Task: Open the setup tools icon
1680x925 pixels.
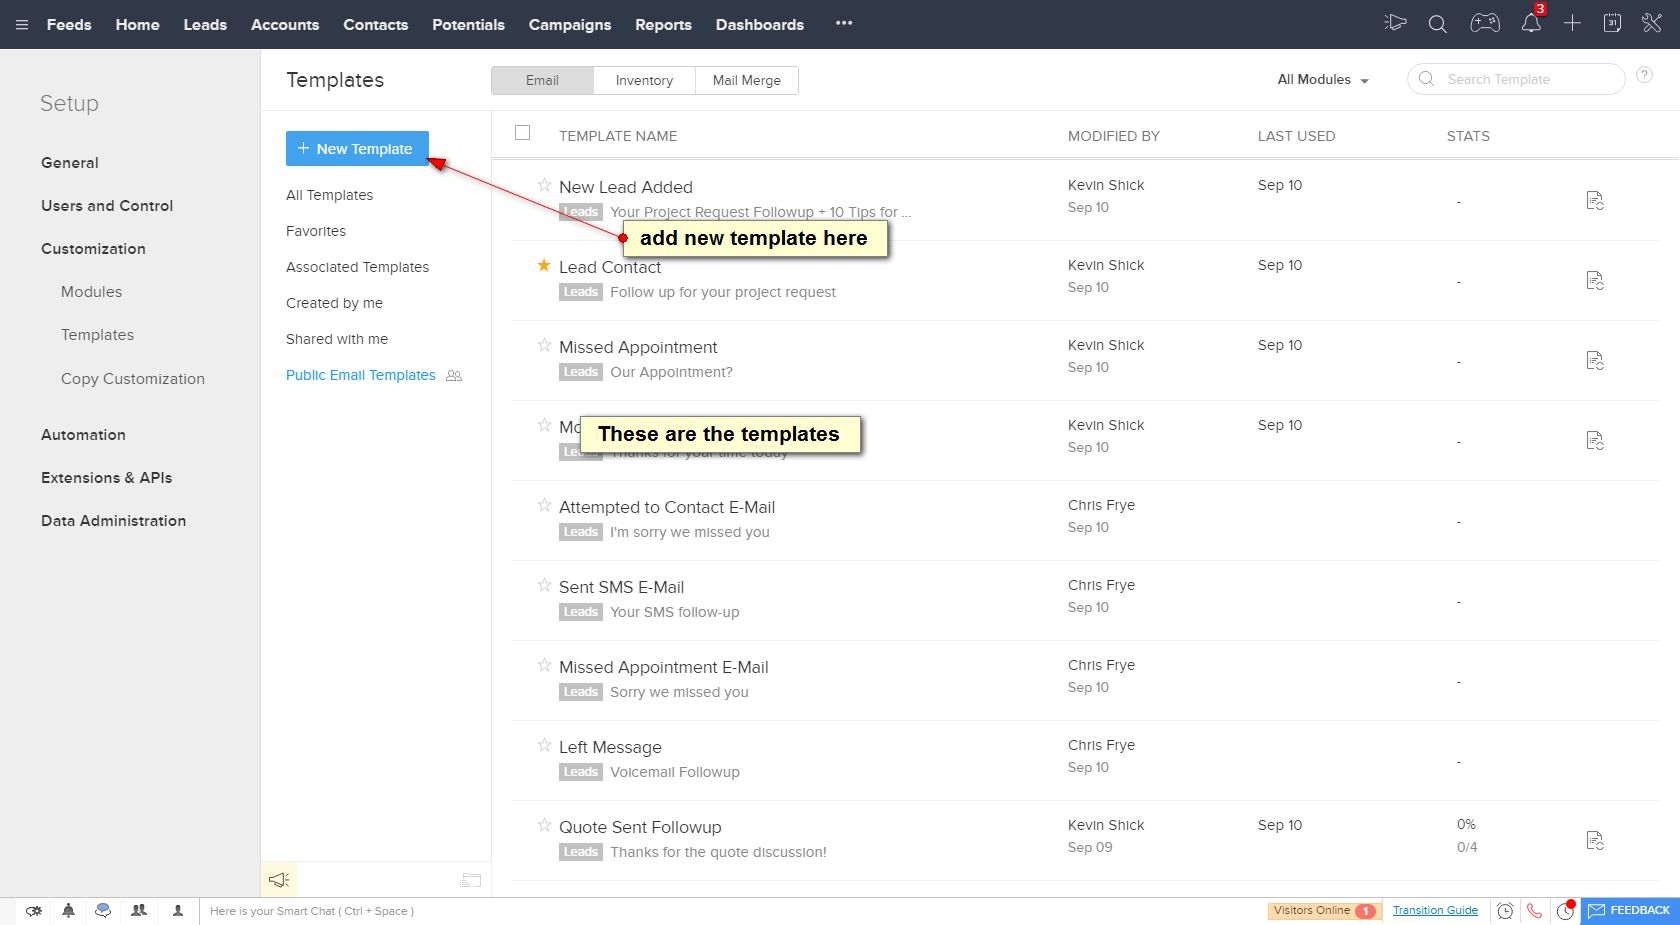Action: click(x=1652, y=24)
